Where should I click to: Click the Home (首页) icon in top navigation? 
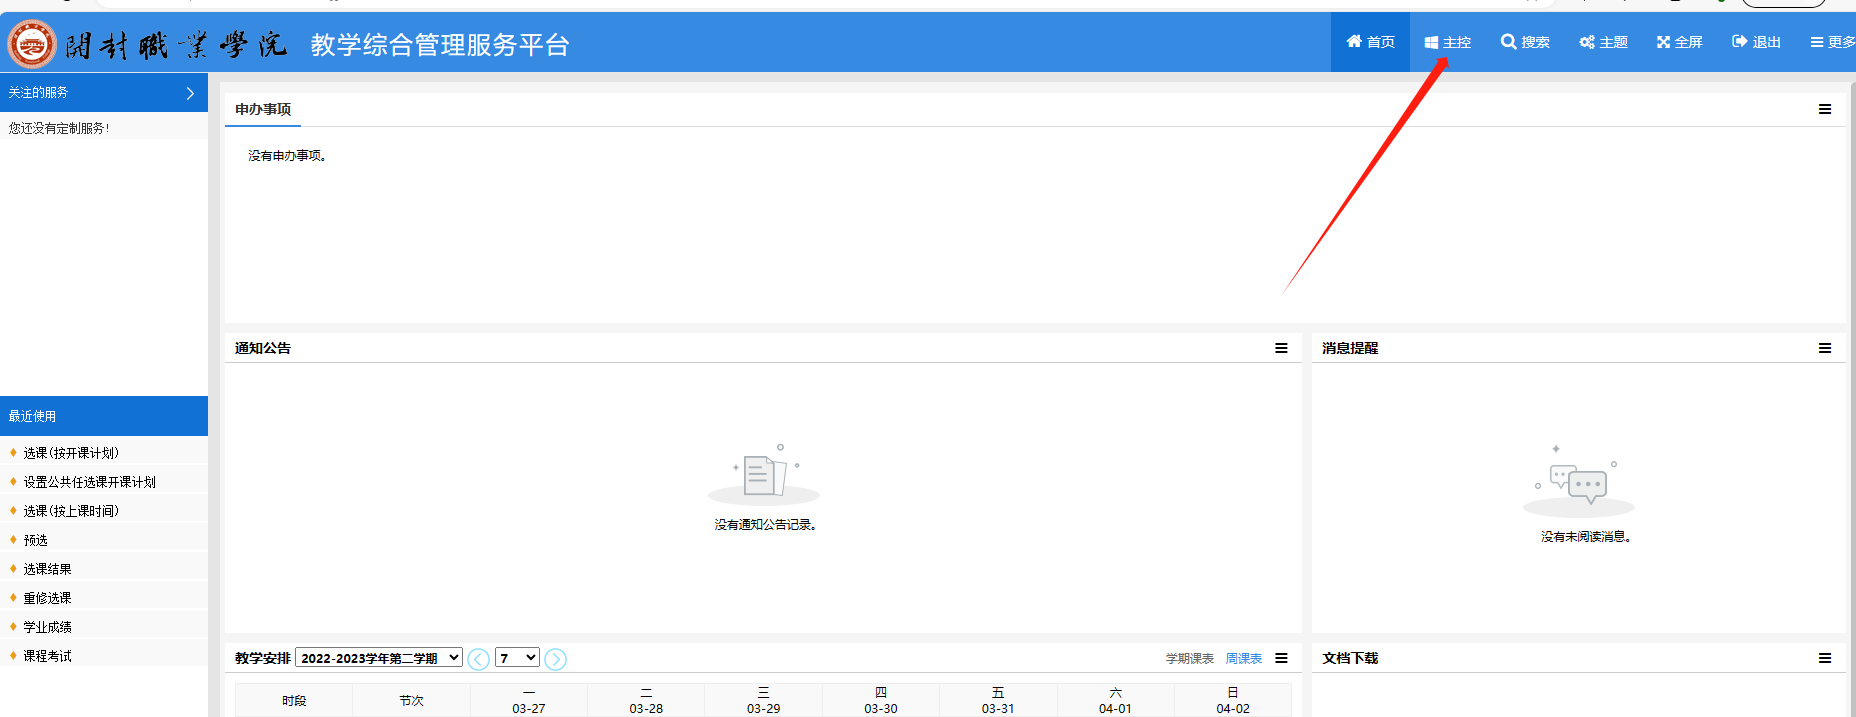point(1354,42)
